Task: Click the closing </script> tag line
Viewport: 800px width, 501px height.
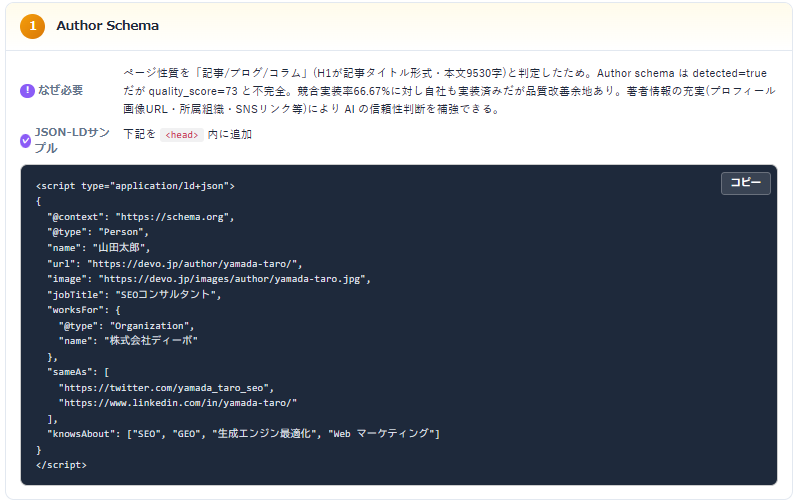Action: click(x=61, y=465)
